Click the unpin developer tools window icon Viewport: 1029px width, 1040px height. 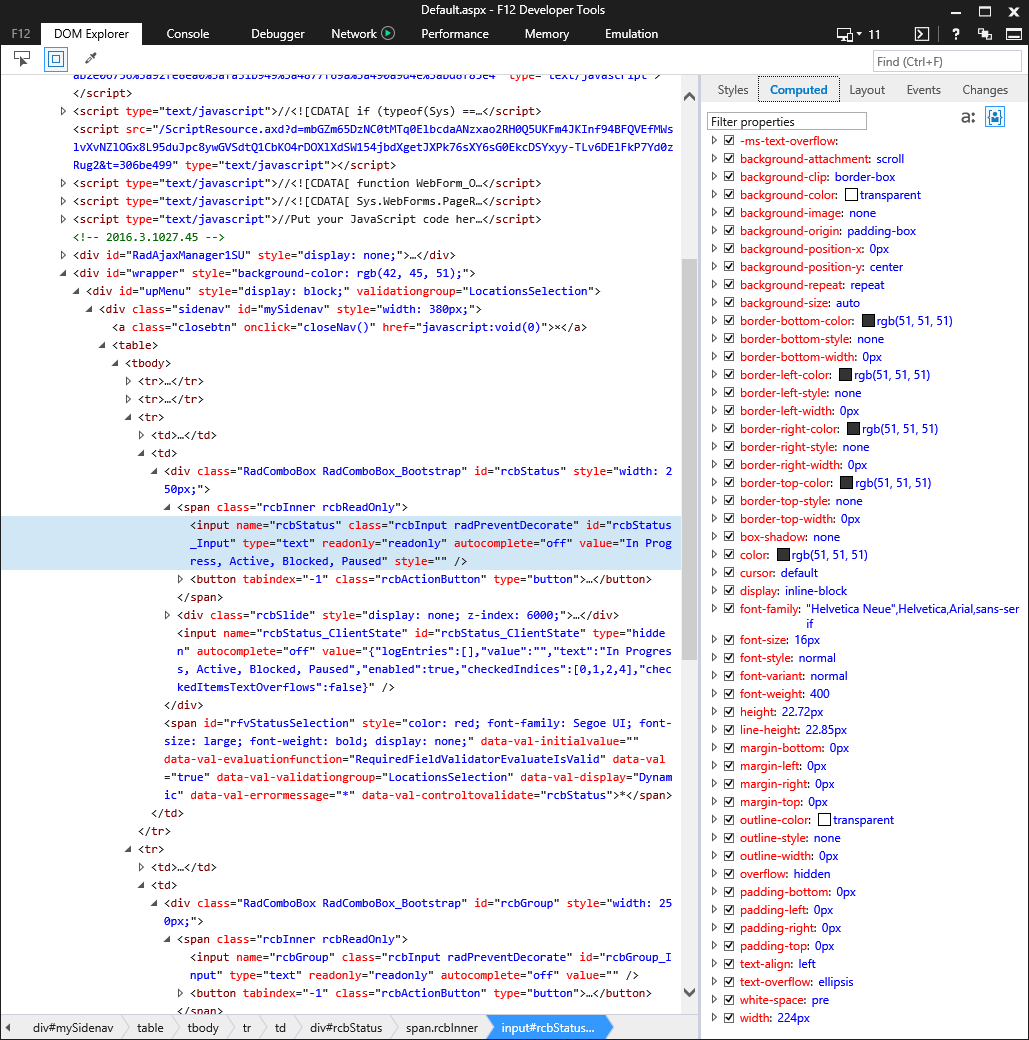tap(985, 34)
